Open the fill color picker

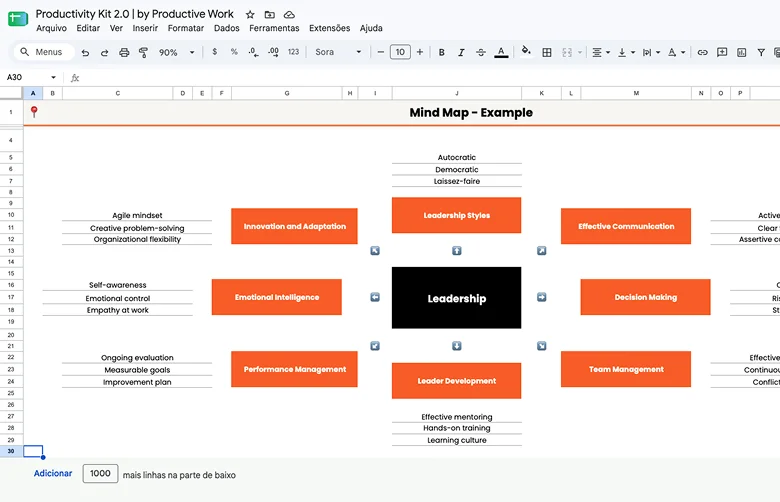(x=526, y=51)
